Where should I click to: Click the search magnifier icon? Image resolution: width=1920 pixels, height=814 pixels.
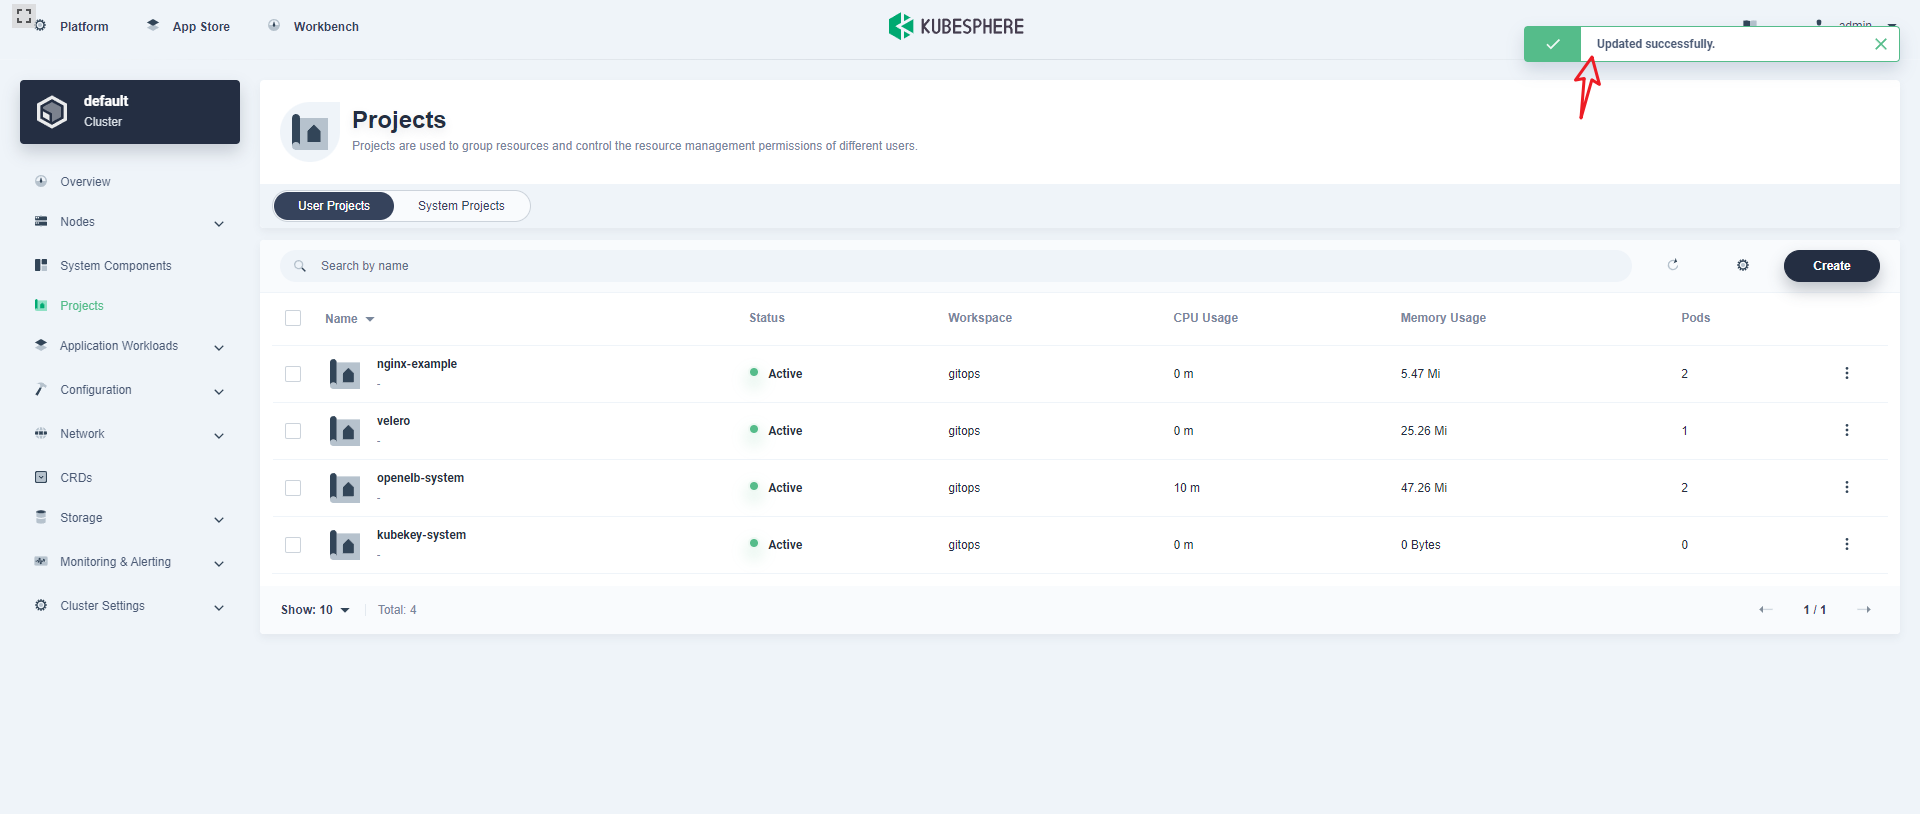pos(300,266)
